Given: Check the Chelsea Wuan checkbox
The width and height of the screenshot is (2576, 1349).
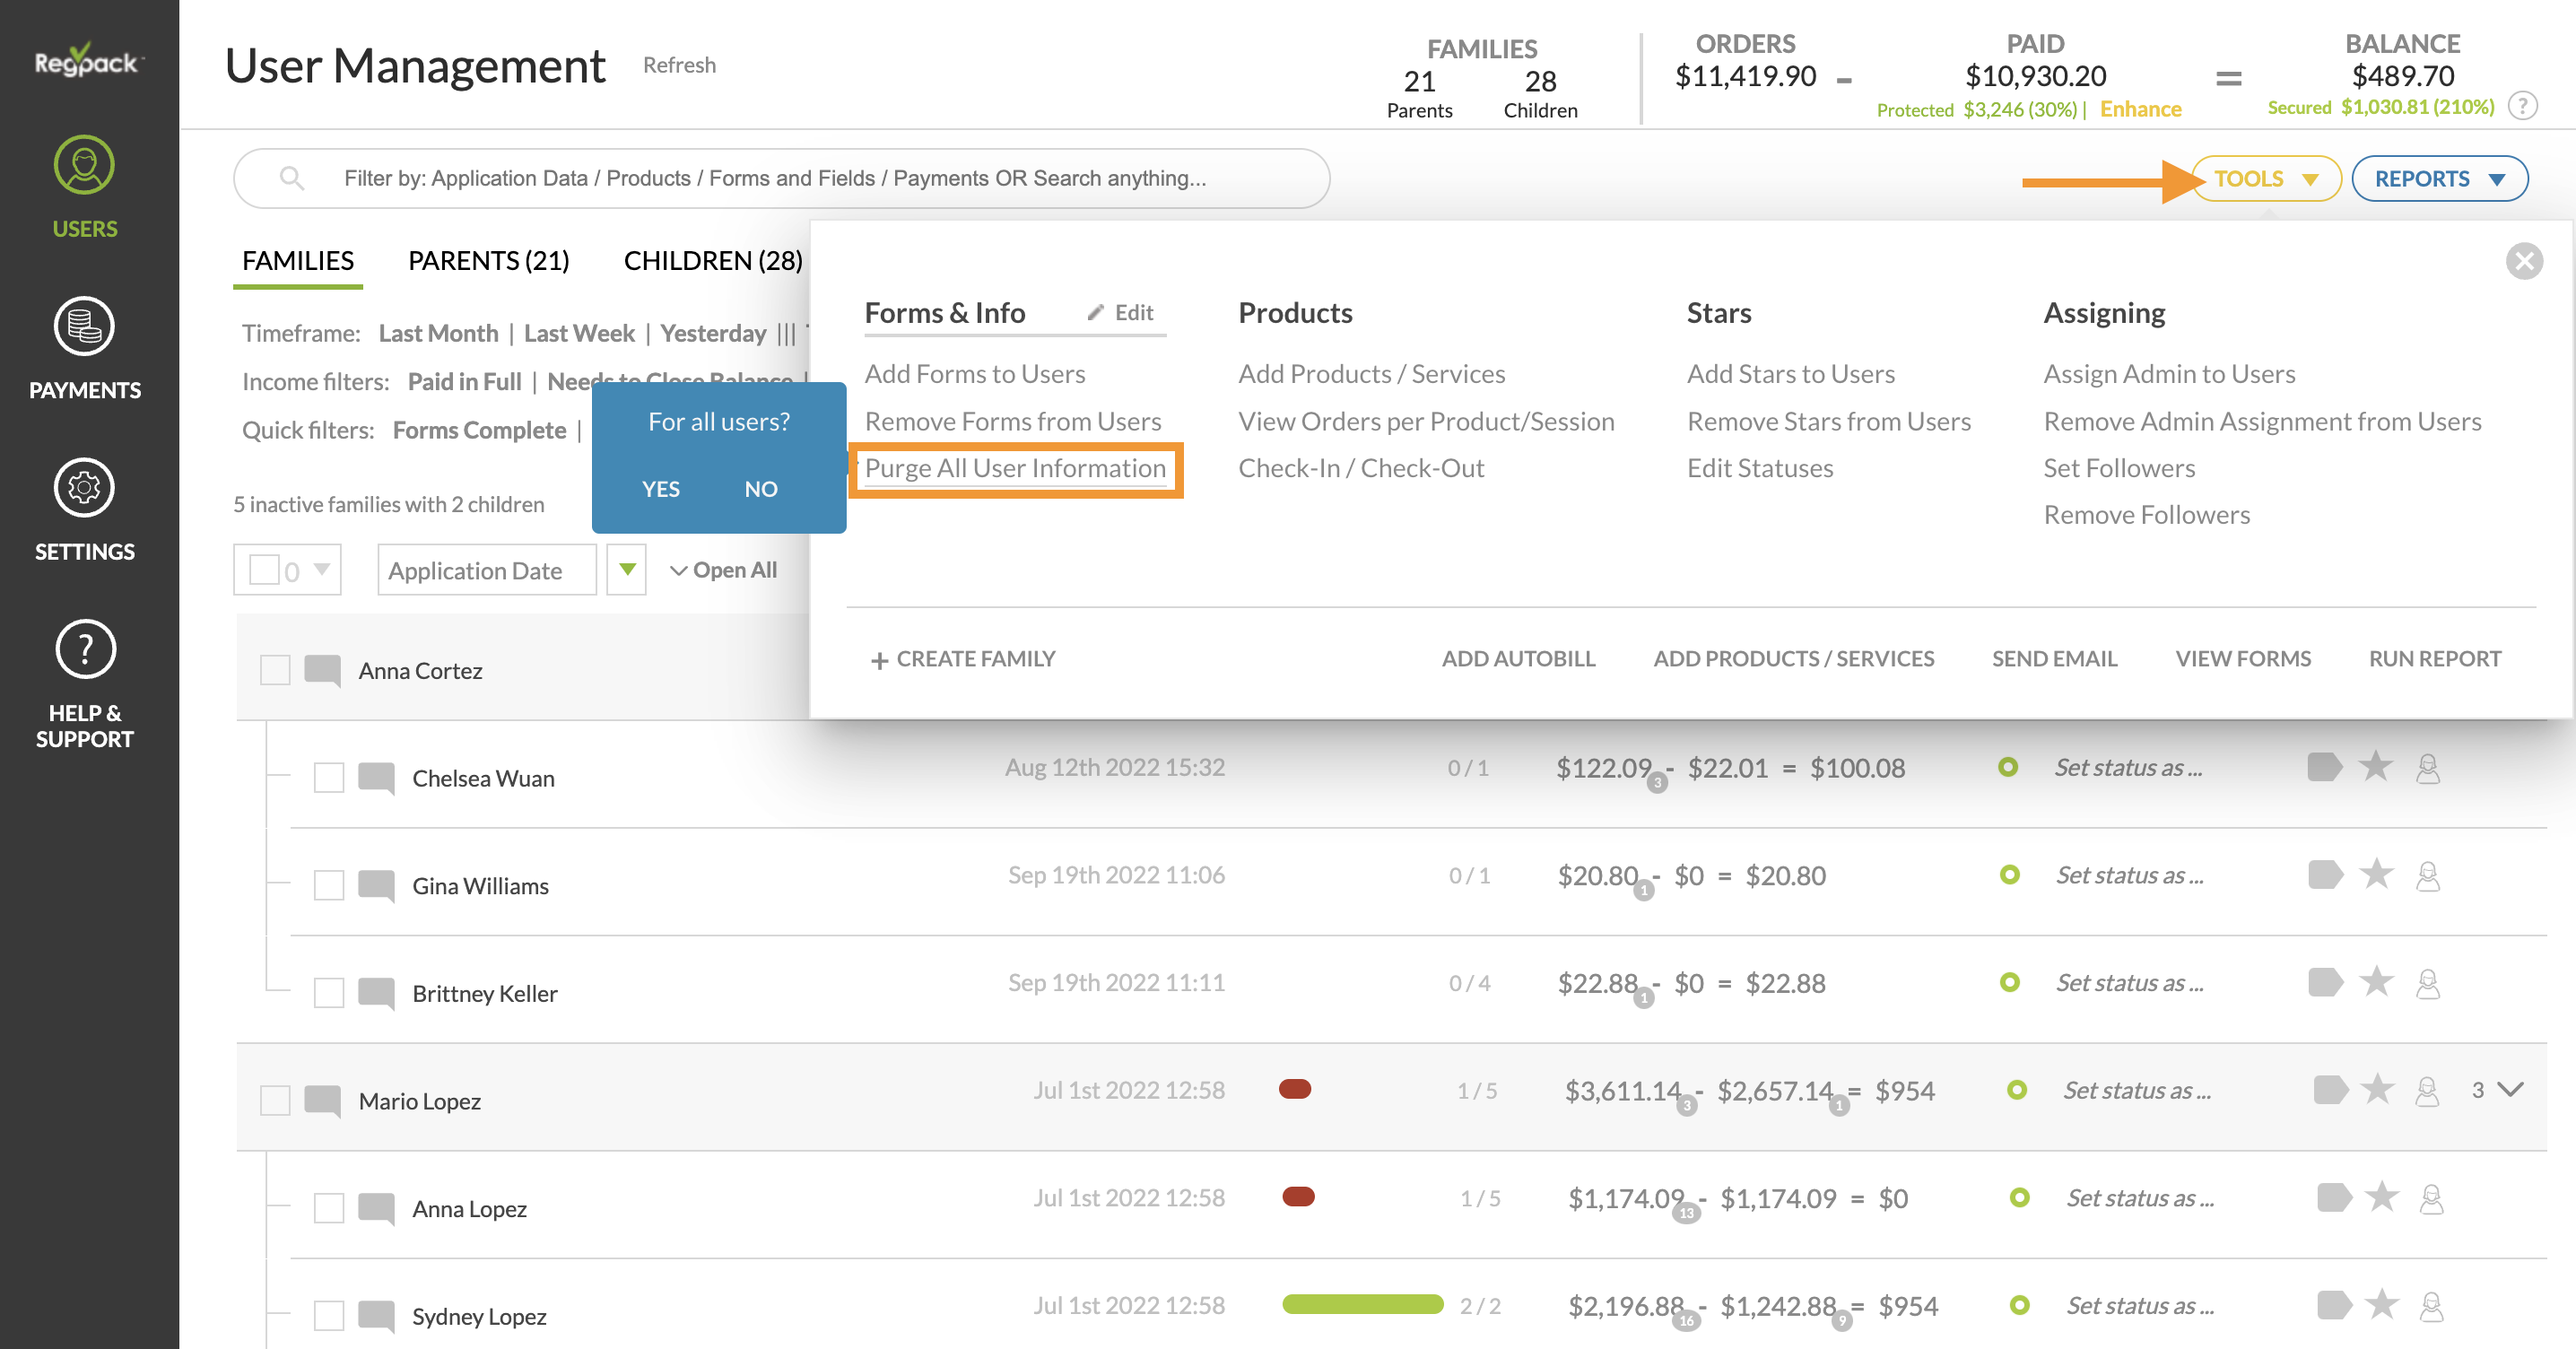Looking at the screenshot, I should pyautogui.click(x=329, y=777).
